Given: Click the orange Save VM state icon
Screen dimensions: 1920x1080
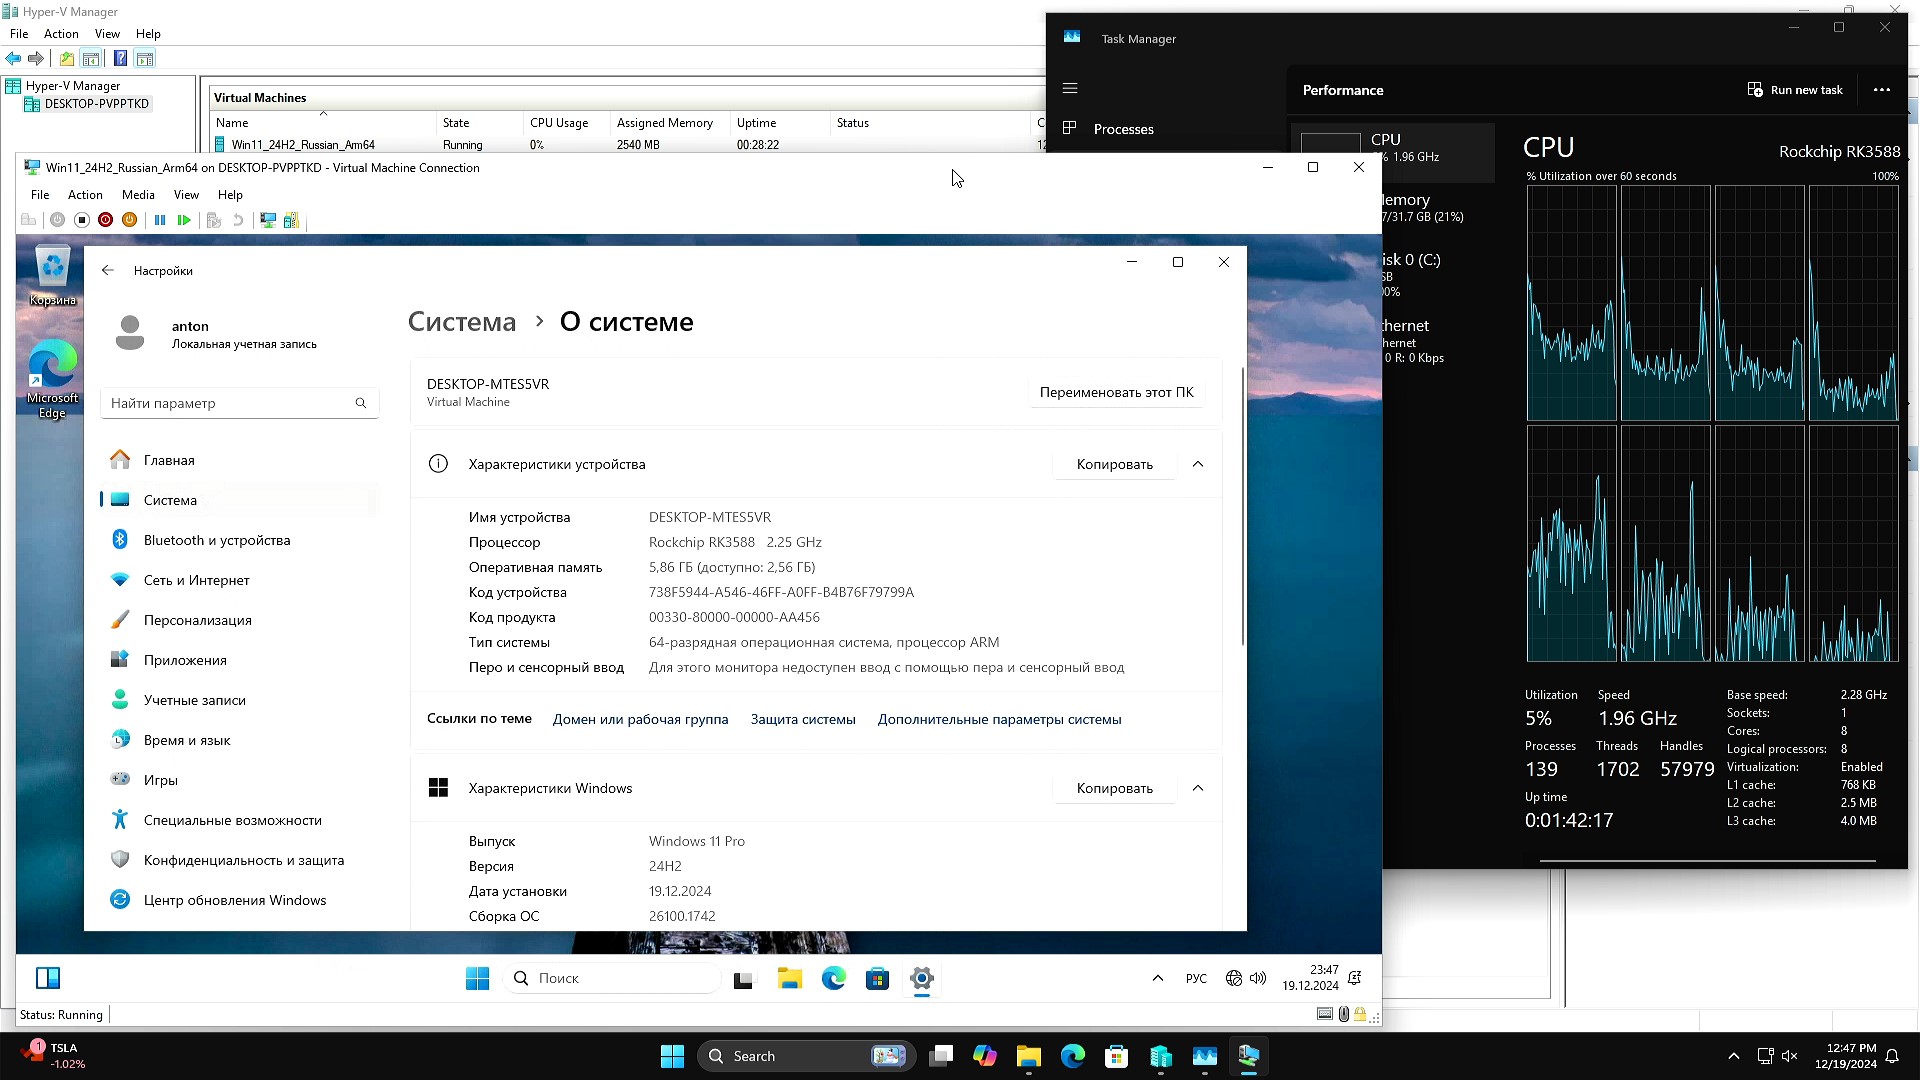Looking at the screenshot, I should click(x=129, y=220).
